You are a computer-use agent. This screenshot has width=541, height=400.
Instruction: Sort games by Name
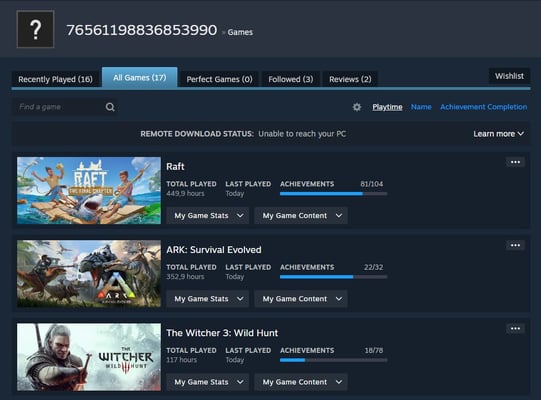tap(421, 107)
